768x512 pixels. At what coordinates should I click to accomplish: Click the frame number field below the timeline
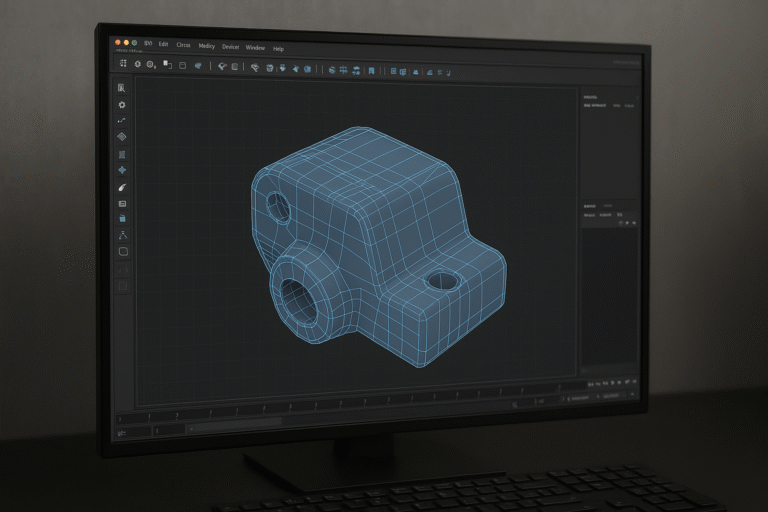169,431
